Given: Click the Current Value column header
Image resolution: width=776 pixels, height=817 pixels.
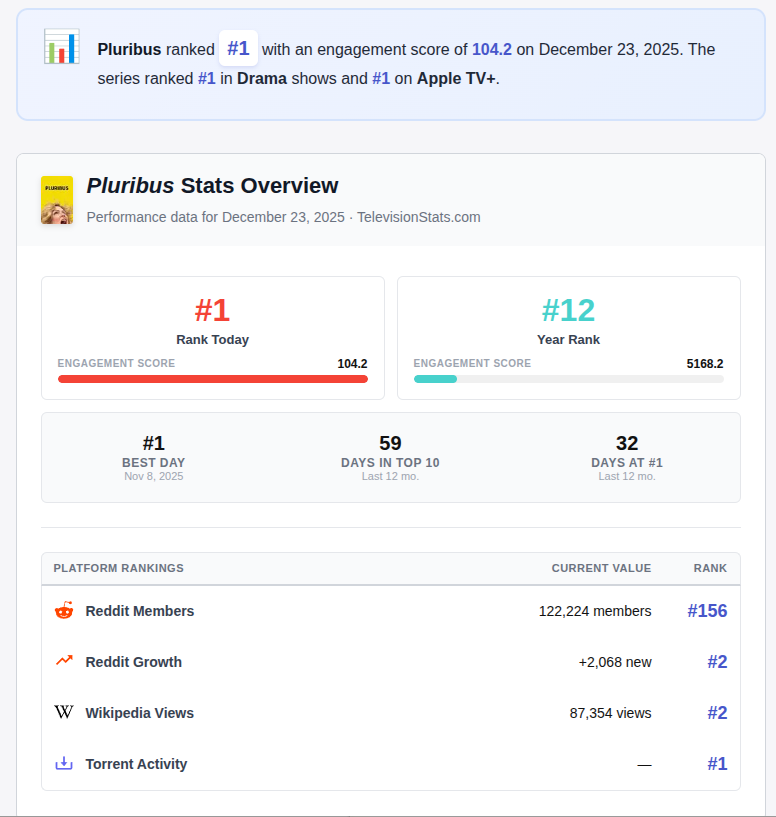Looking at the screenshot, I should (x=601, y=568).
